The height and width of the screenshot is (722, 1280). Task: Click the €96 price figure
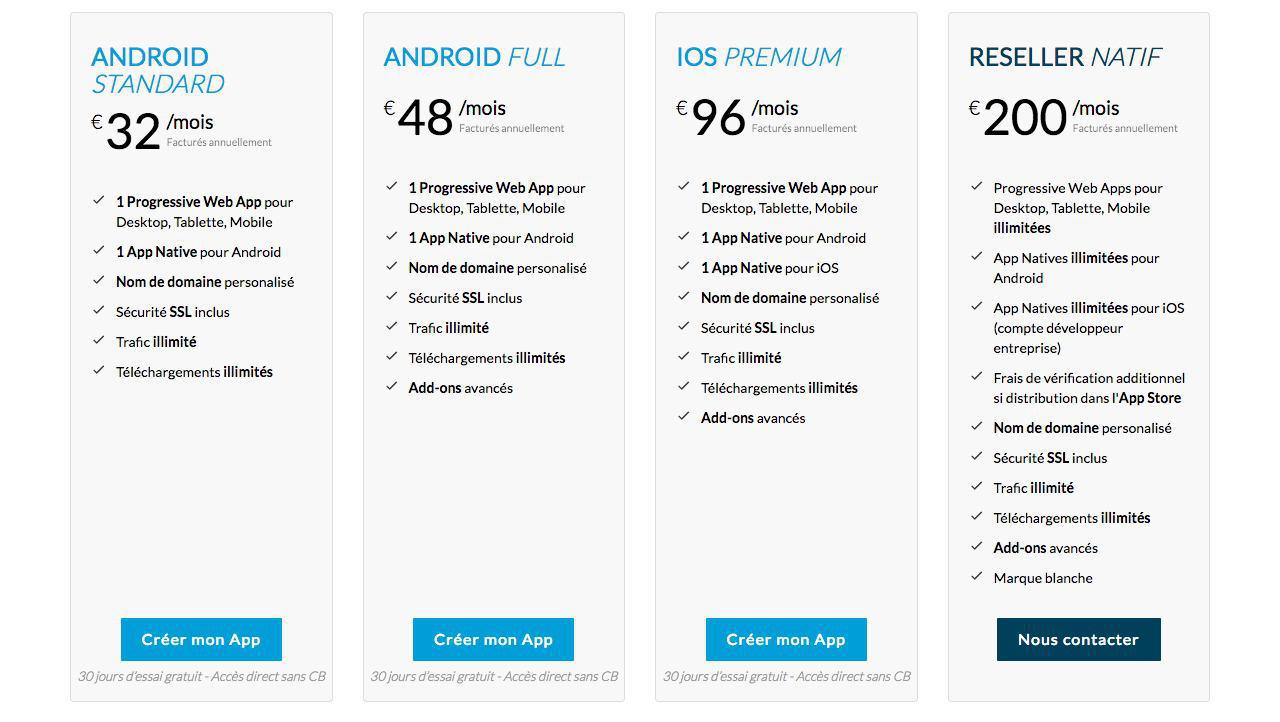pos(717,119)
